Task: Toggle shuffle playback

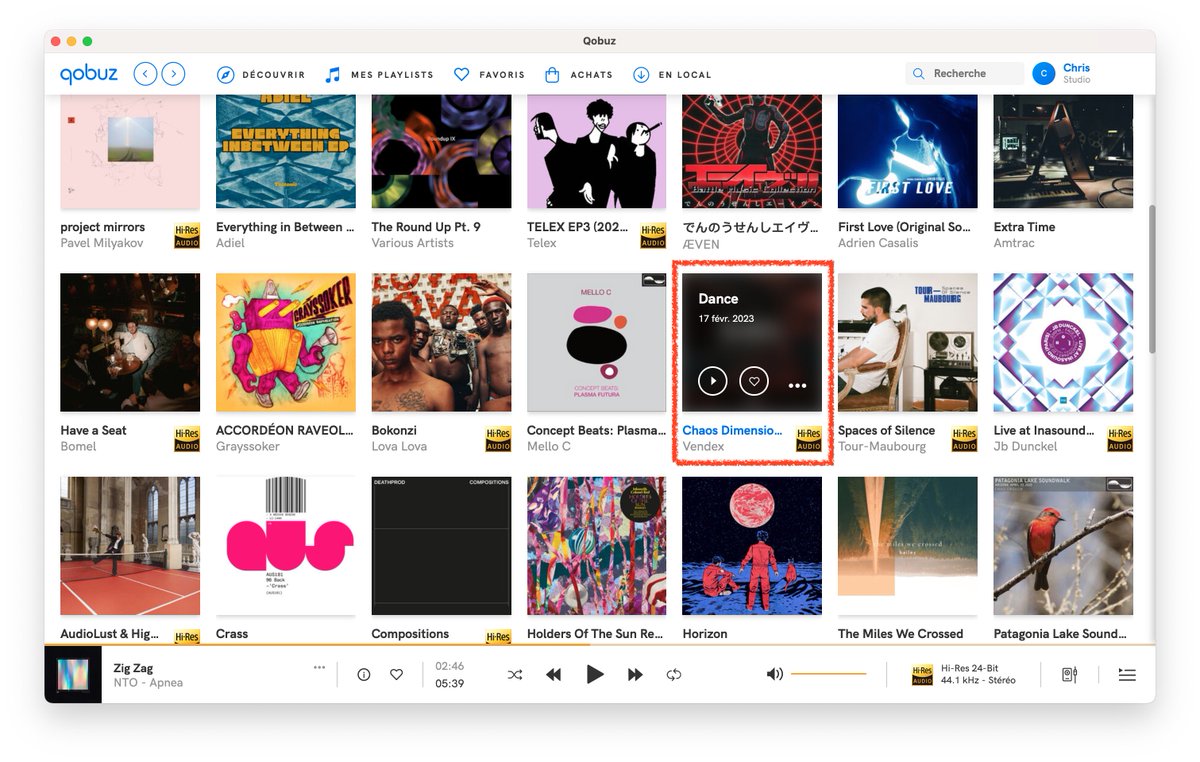Action: coord(514,675)
